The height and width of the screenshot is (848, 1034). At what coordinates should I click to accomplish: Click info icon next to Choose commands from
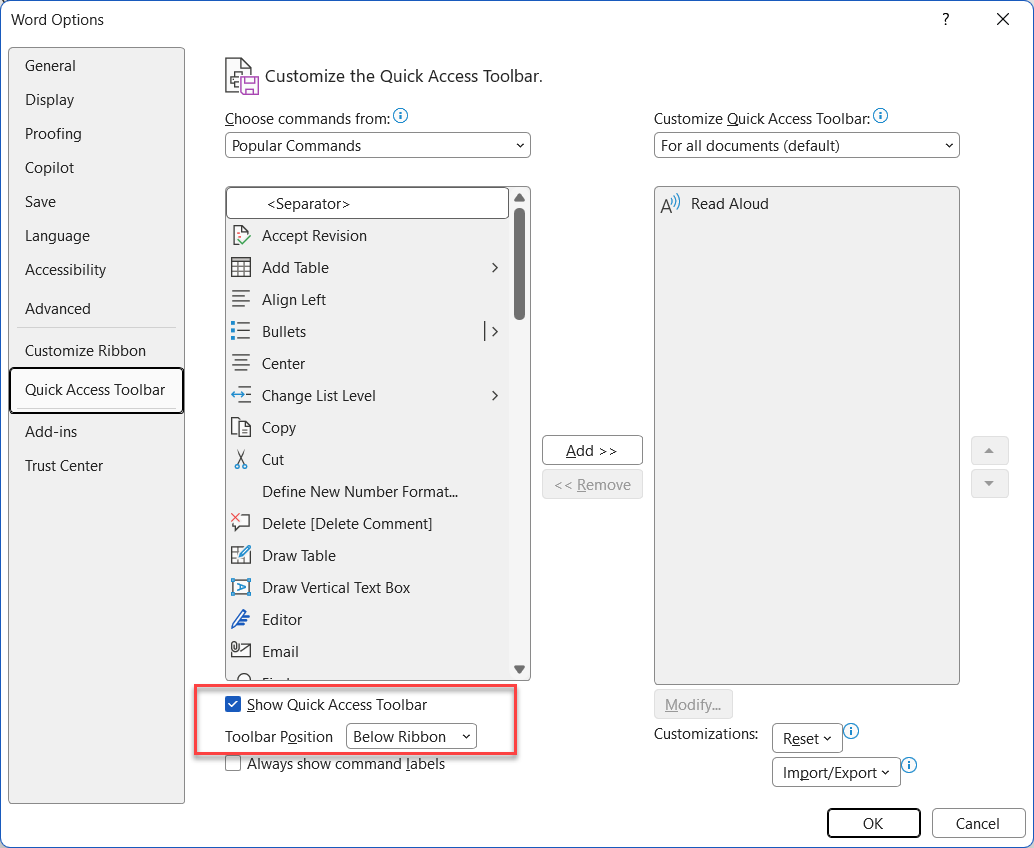[400, 117]
